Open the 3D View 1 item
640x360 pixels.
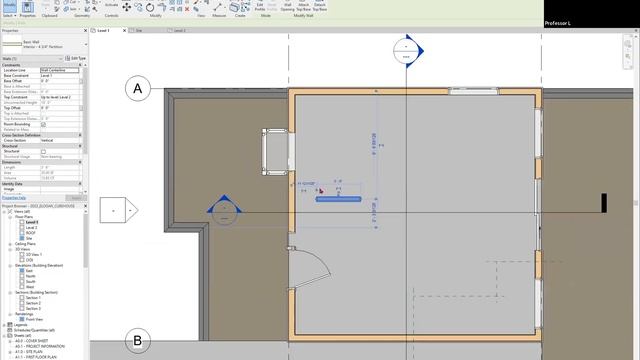tap(33, 255)
